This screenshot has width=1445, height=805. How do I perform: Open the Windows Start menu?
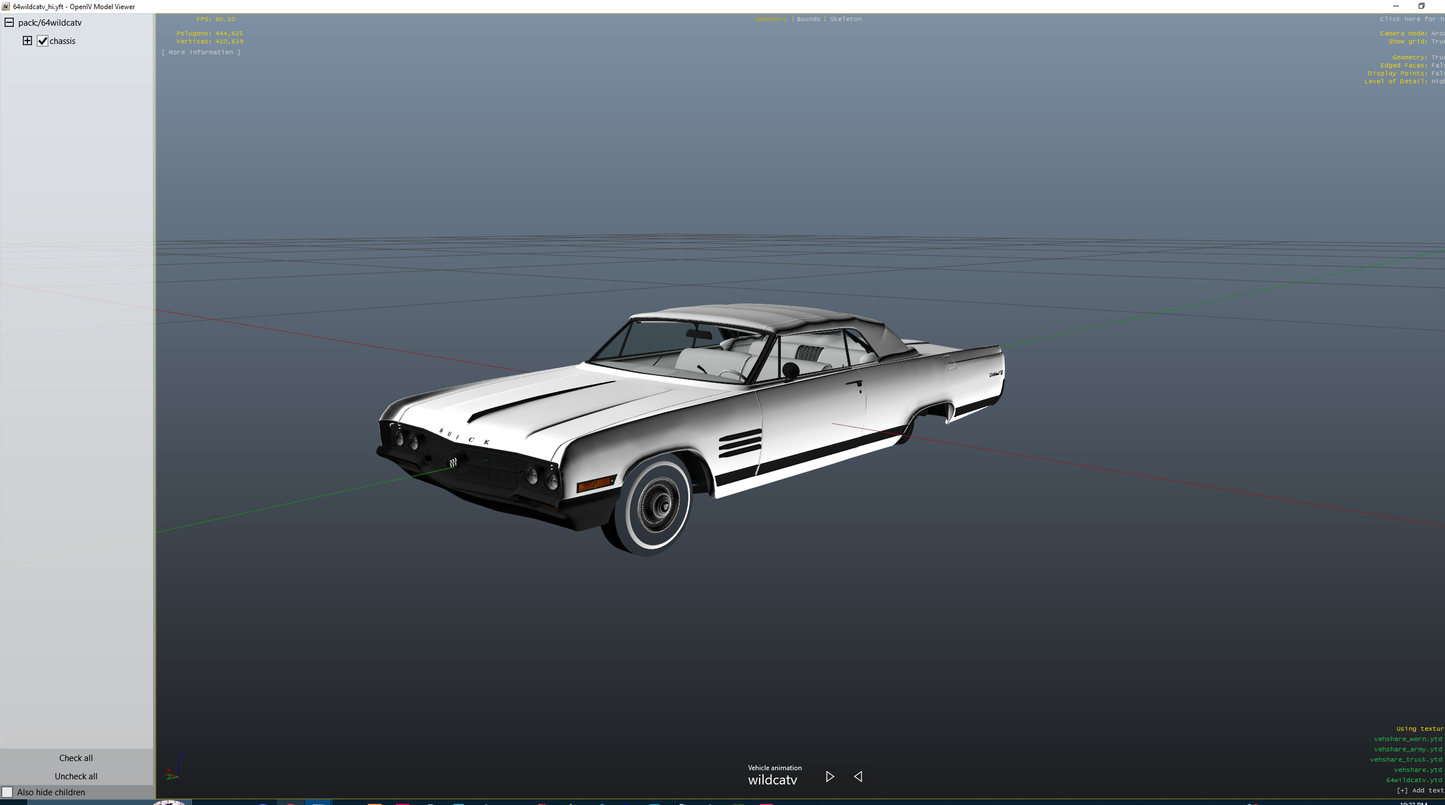[169, 802]
